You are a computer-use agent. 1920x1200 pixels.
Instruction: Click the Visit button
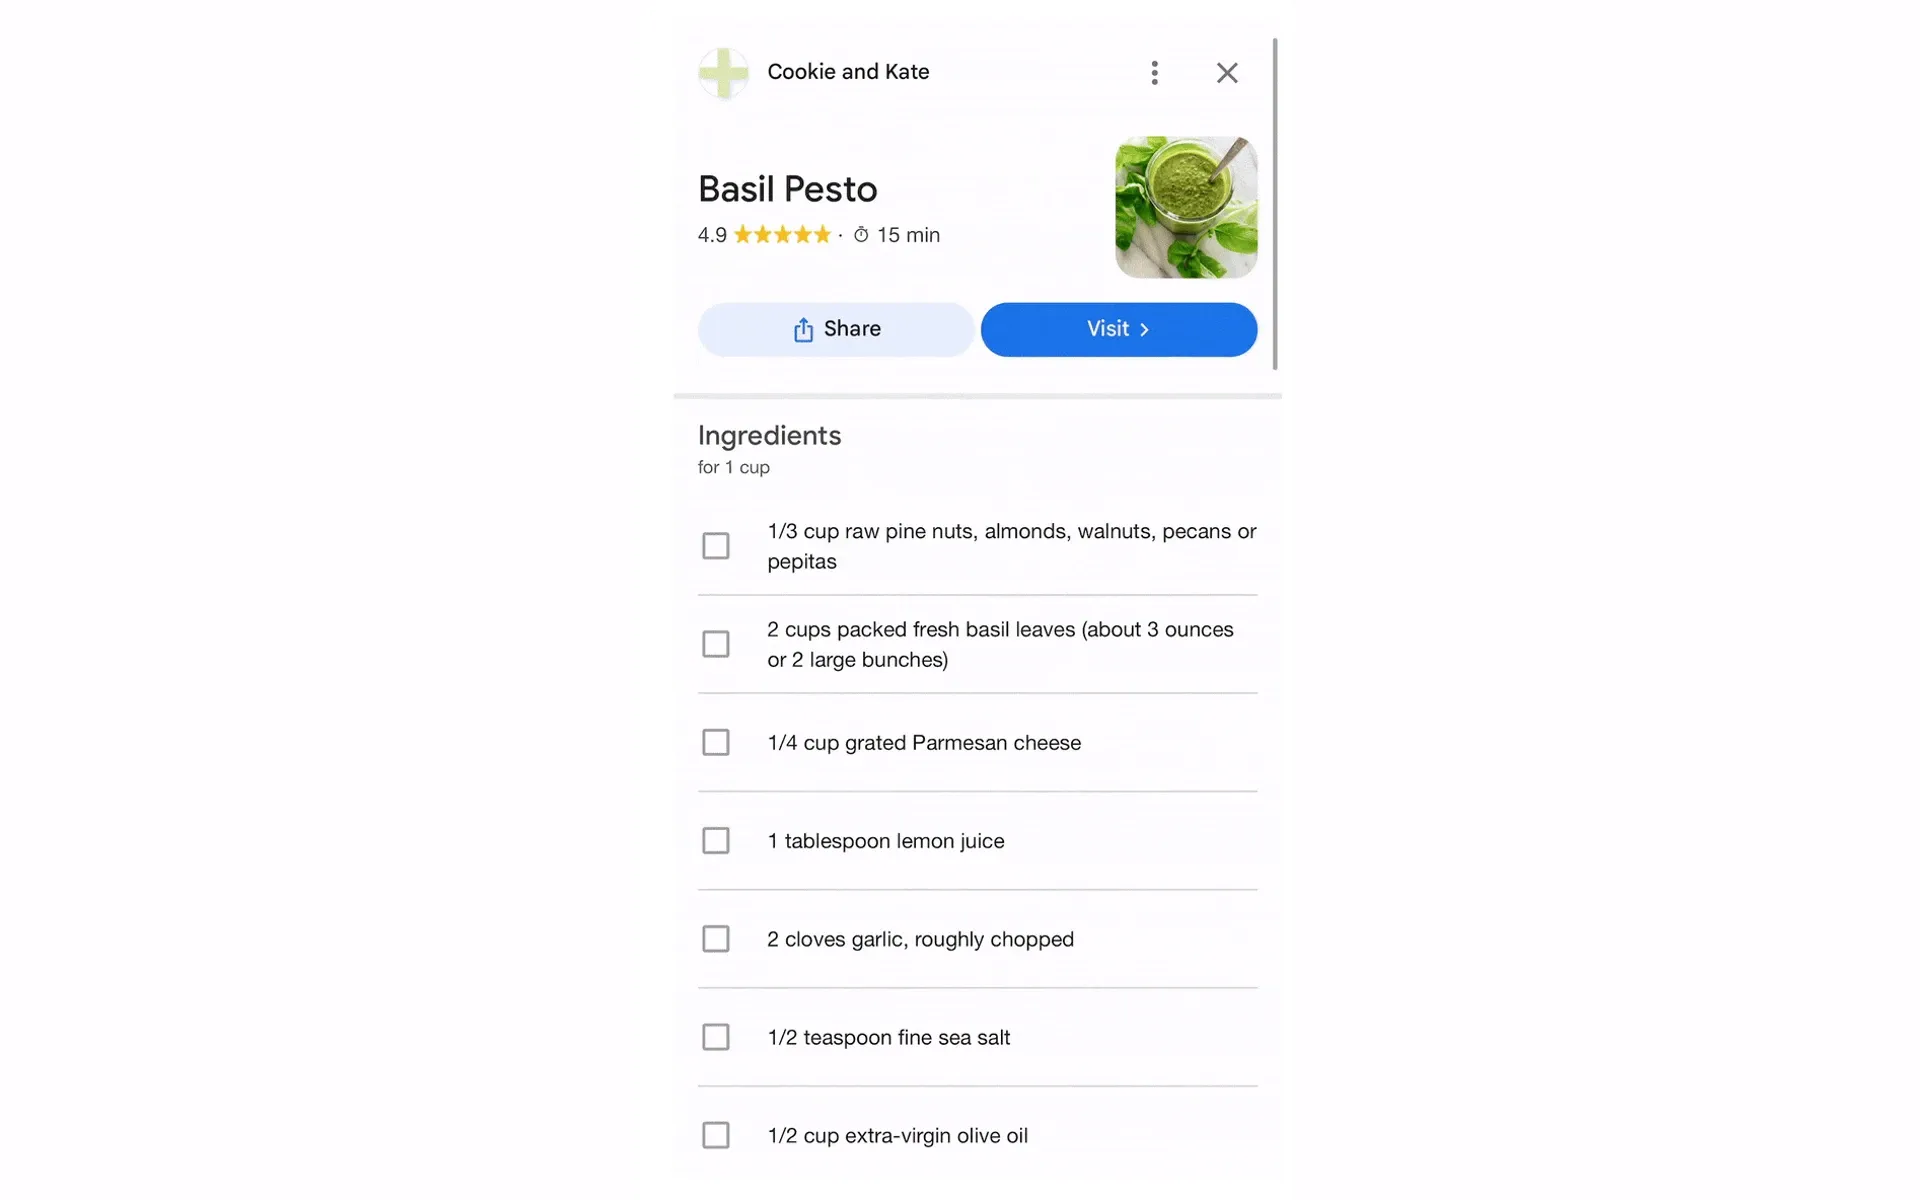pos(1117,329)
